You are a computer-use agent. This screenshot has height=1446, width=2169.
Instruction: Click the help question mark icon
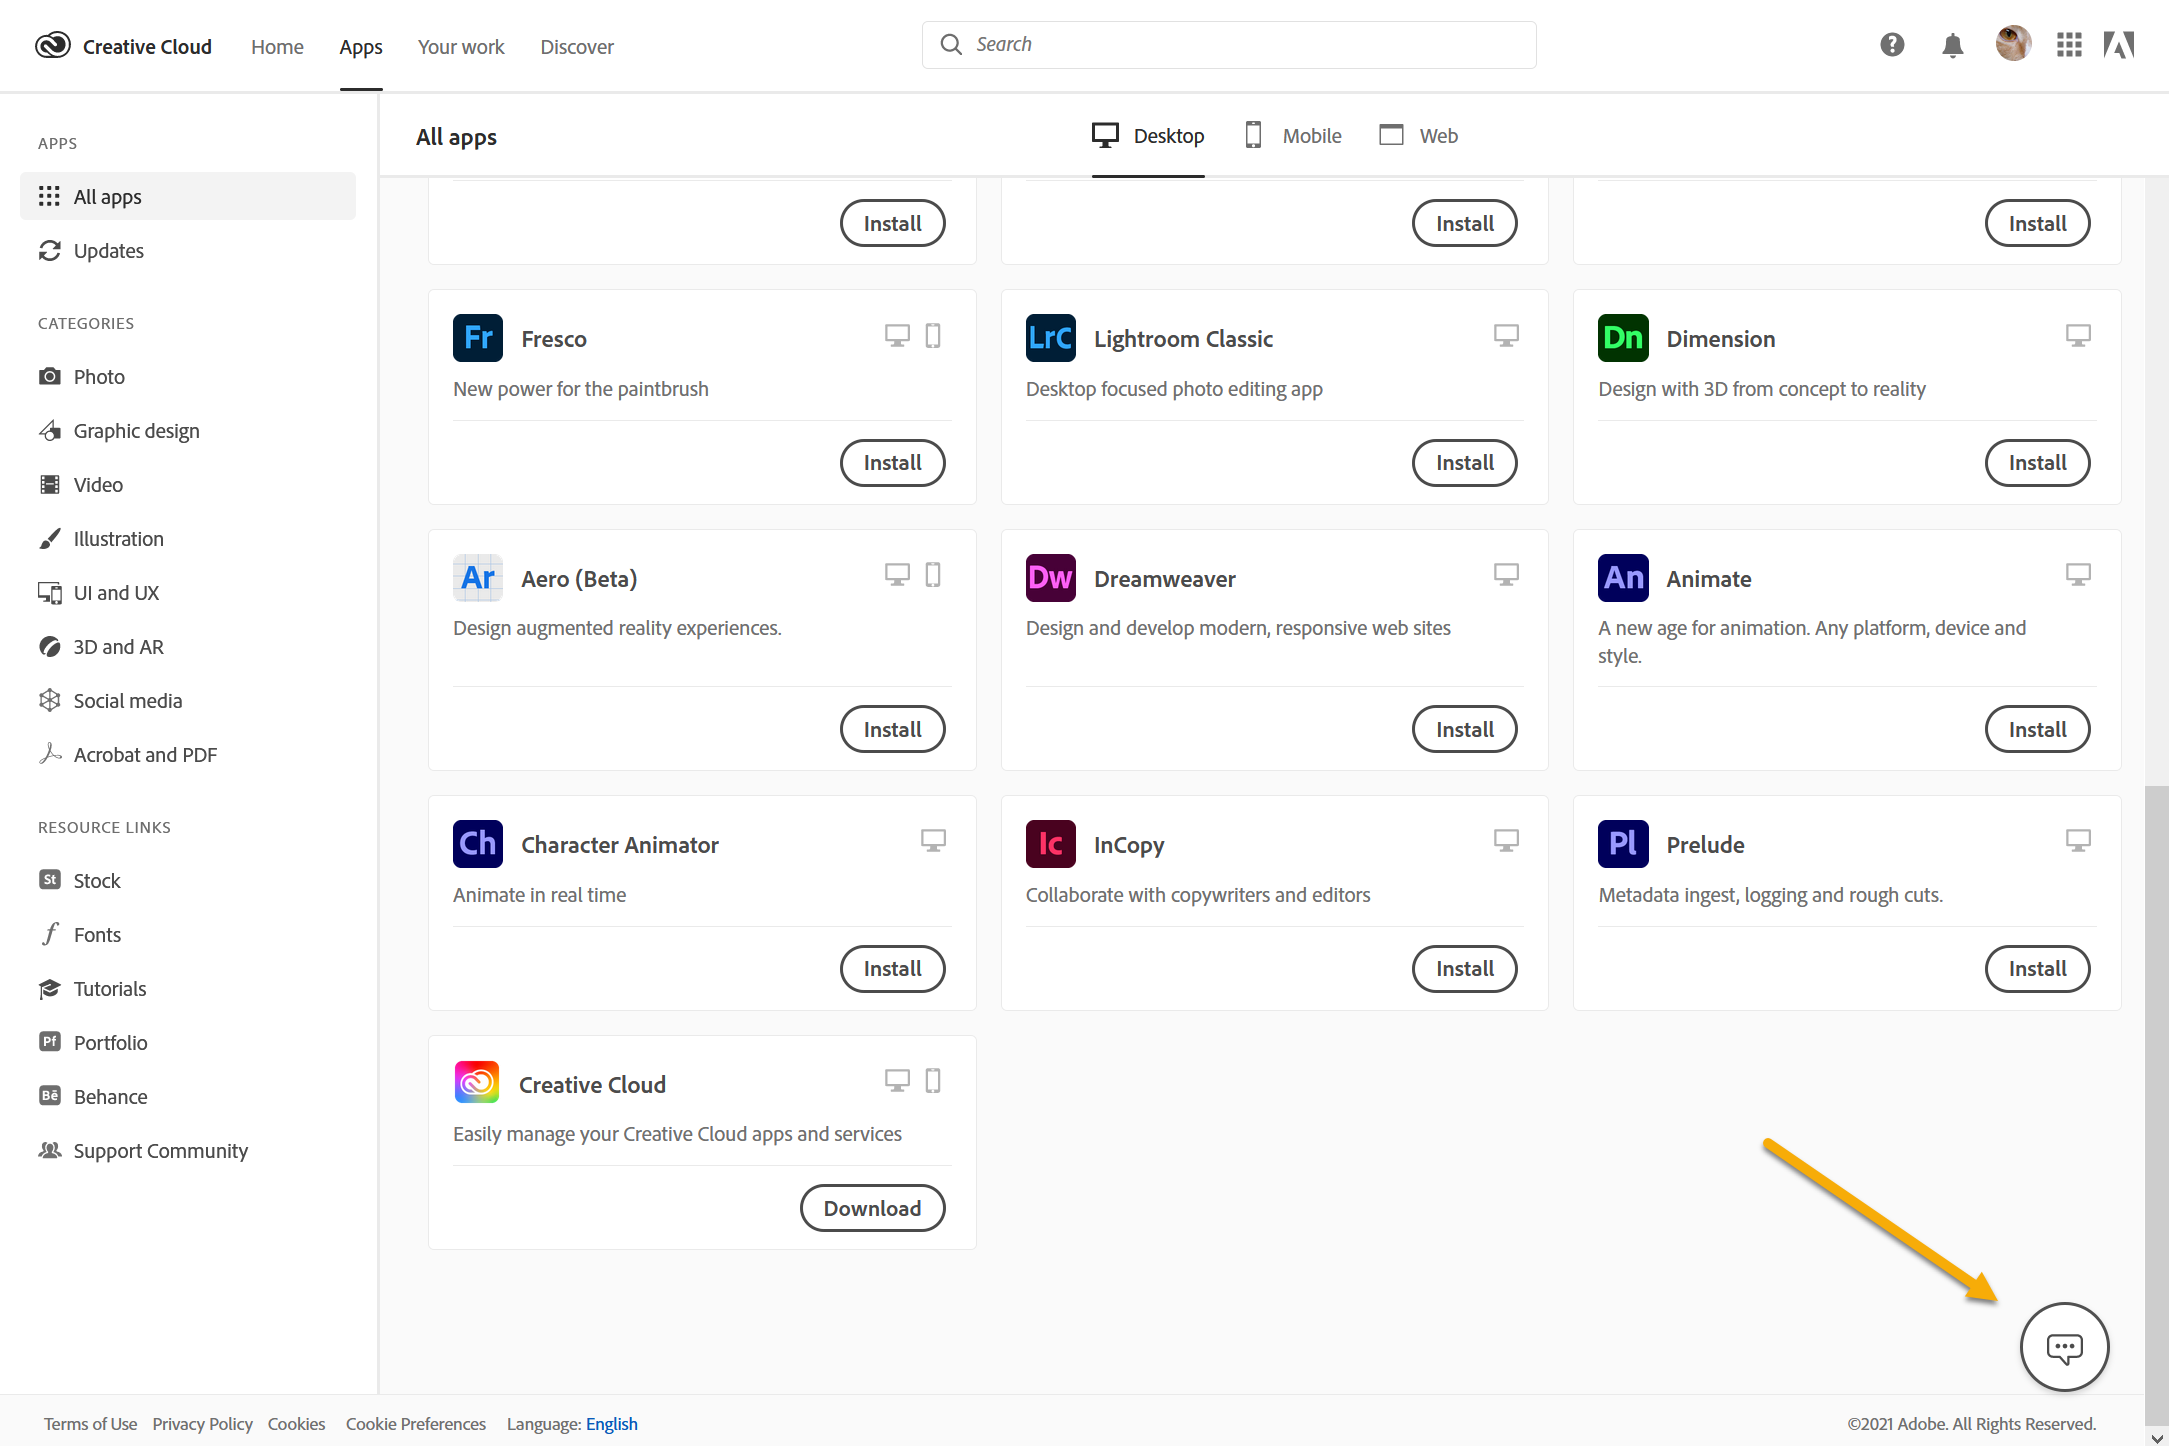click(1891, 45)
